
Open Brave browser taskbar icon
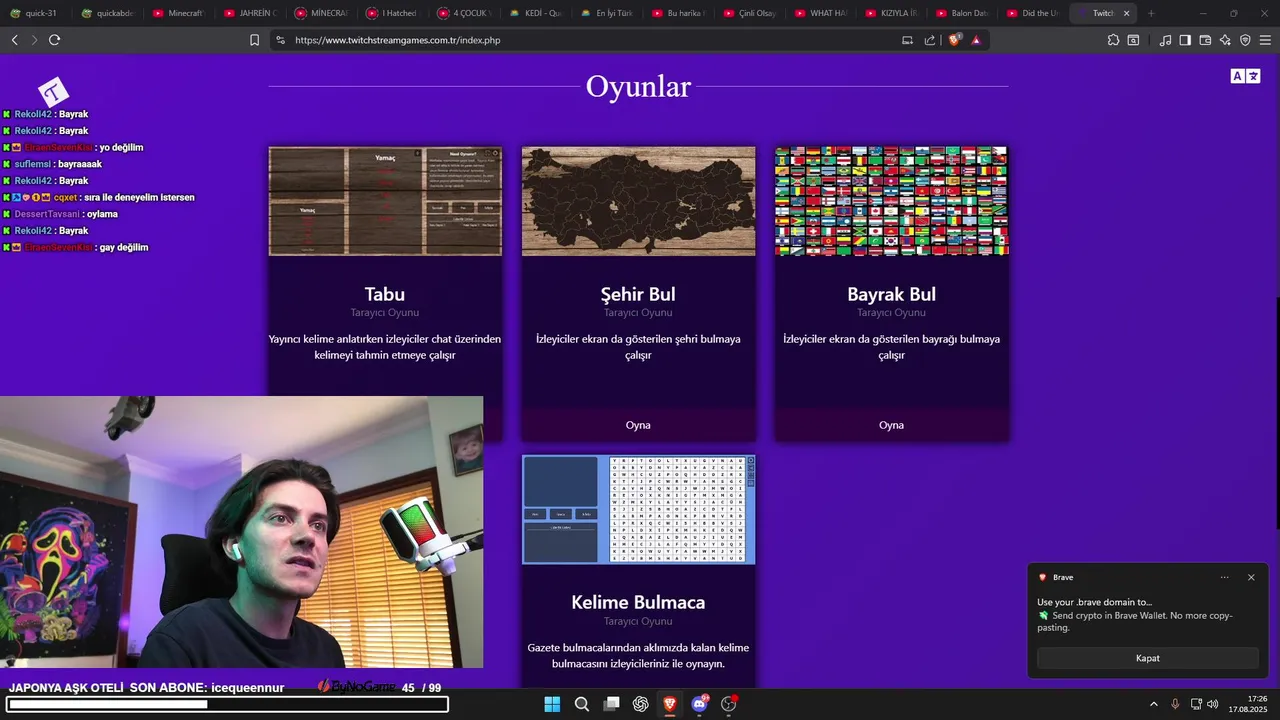coord(670,704)
